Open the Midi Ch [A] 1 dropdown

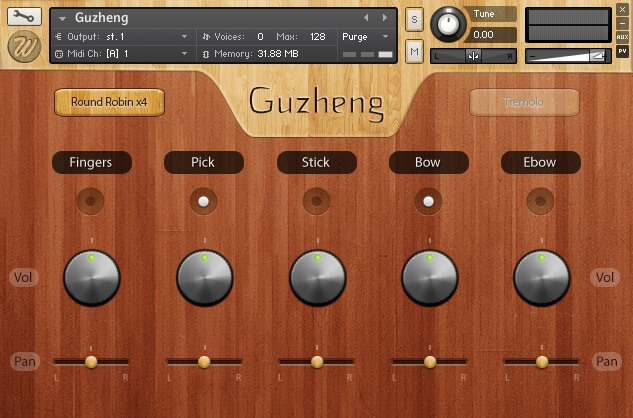(184, 54)
